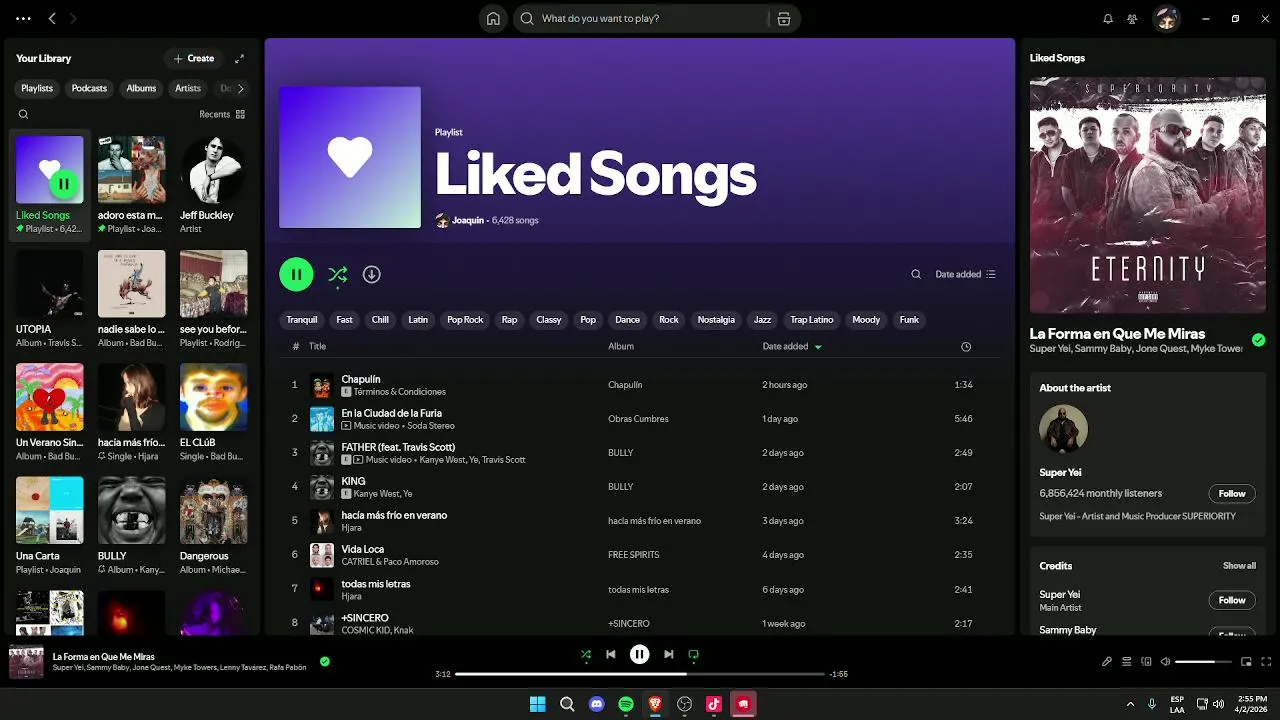Open the play queue
The image size is (1280, 720).
tap(1127, 661)
